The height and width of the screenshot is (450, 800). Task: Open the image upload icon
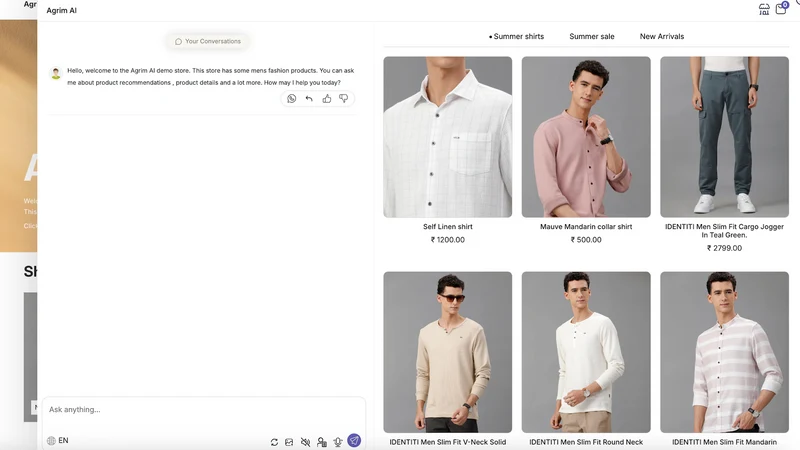click(x=289, y=442)
